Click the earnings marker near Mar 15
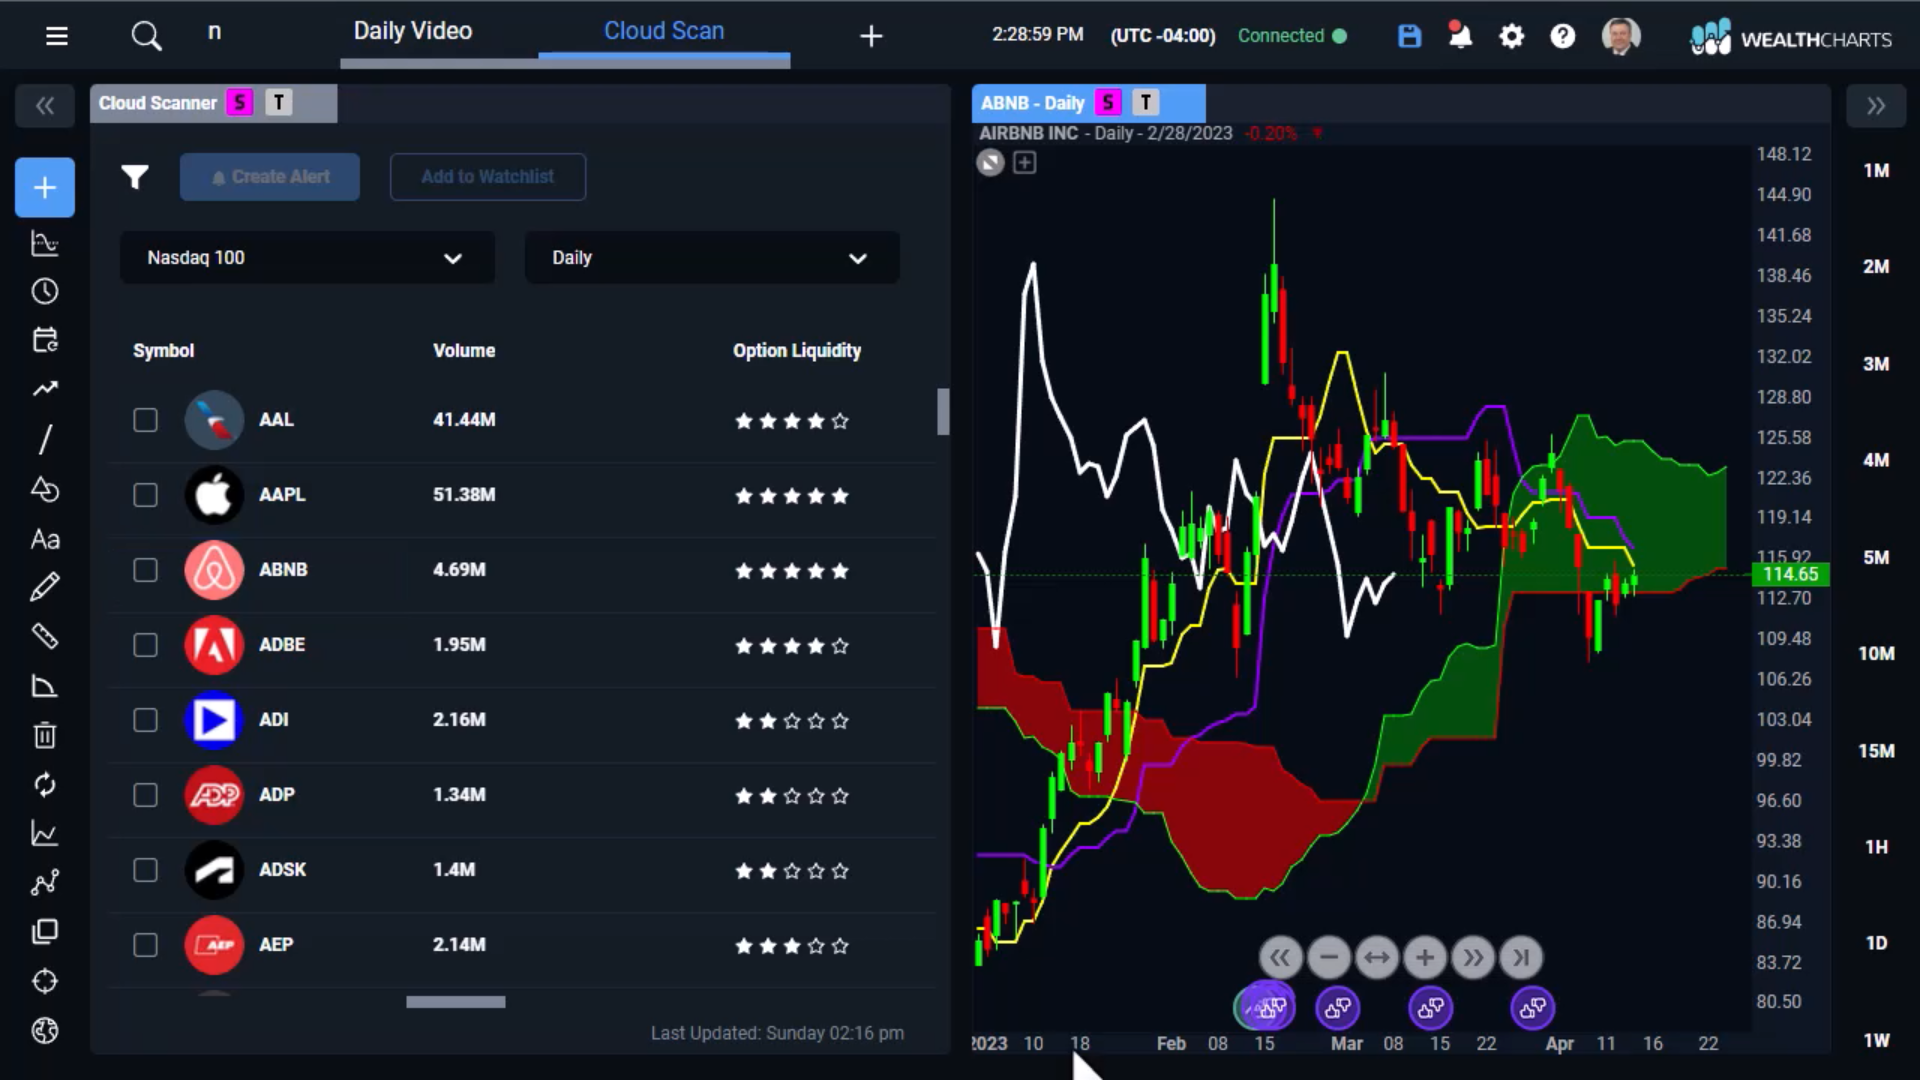This screenshot has width=1920, height=1080. [1431, 1008]
